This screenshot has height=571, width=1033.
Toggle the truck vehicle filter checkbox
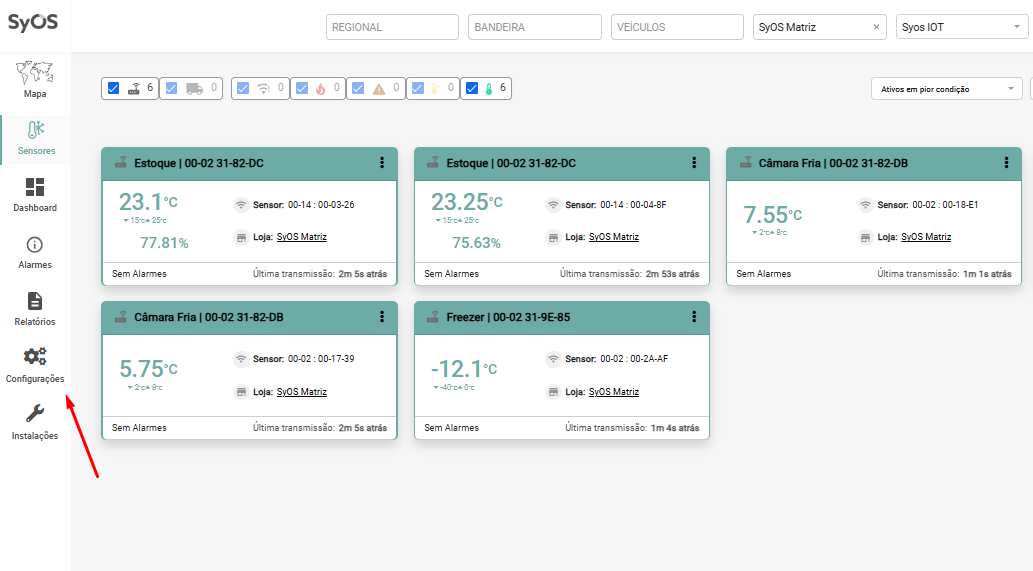click(x=172, y=88)
